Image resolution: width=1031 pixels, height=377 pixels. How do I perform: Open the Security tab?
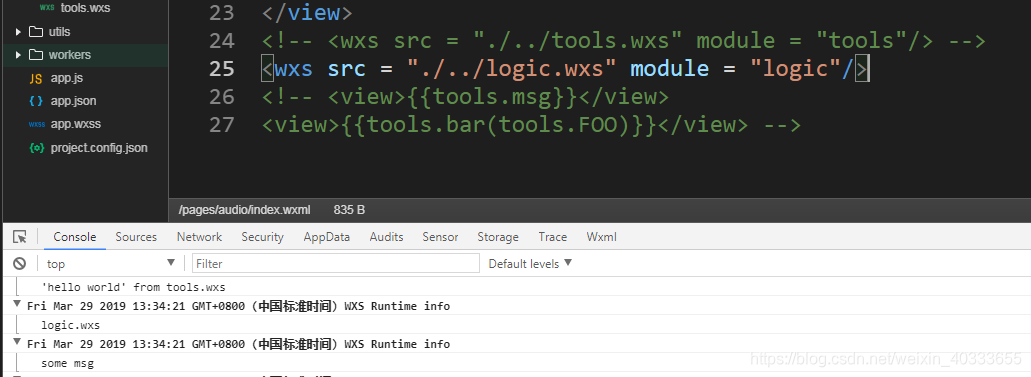point(262,237)
